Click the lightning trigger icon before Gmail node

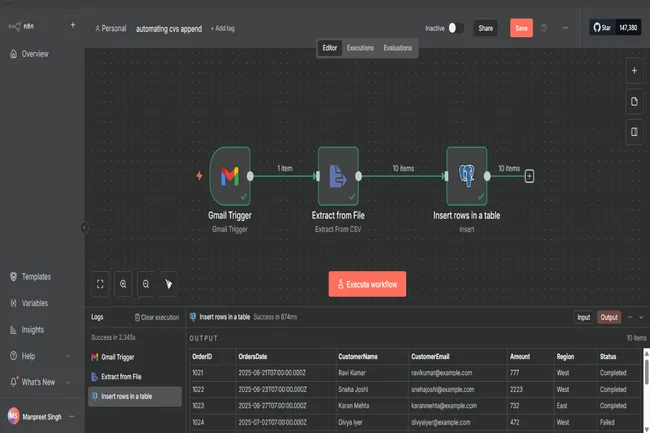[x=199, y=176]
